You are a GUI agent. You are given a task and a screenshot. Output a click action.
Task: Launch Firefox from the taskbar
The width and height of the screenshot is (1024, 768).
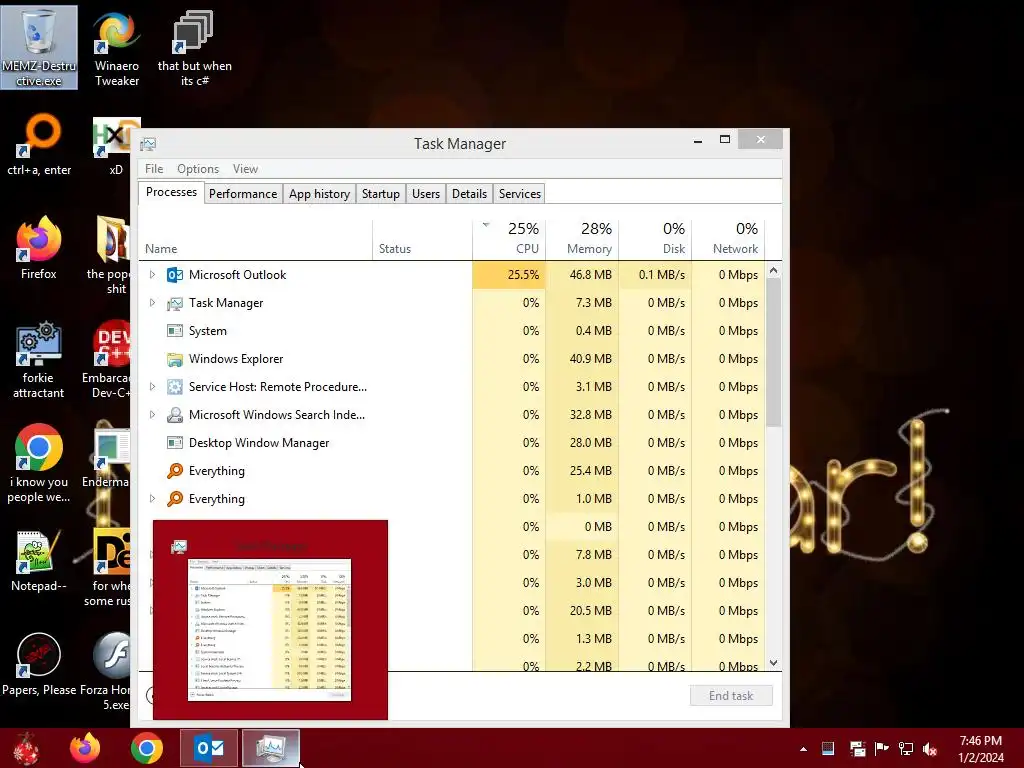tap(86, 748)
